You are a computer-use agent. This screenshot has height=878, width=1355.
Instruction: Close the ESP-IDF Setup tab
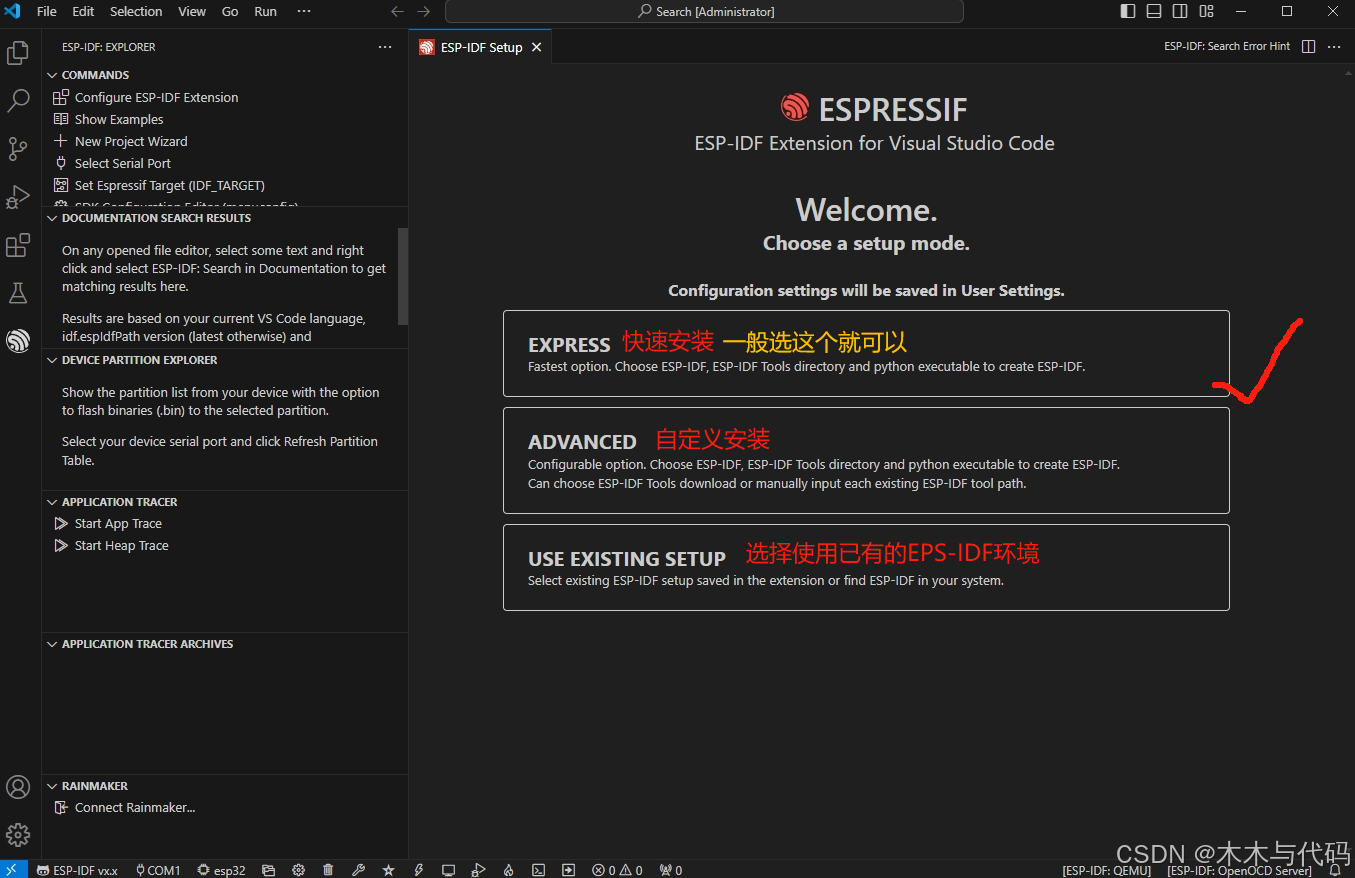537,47
